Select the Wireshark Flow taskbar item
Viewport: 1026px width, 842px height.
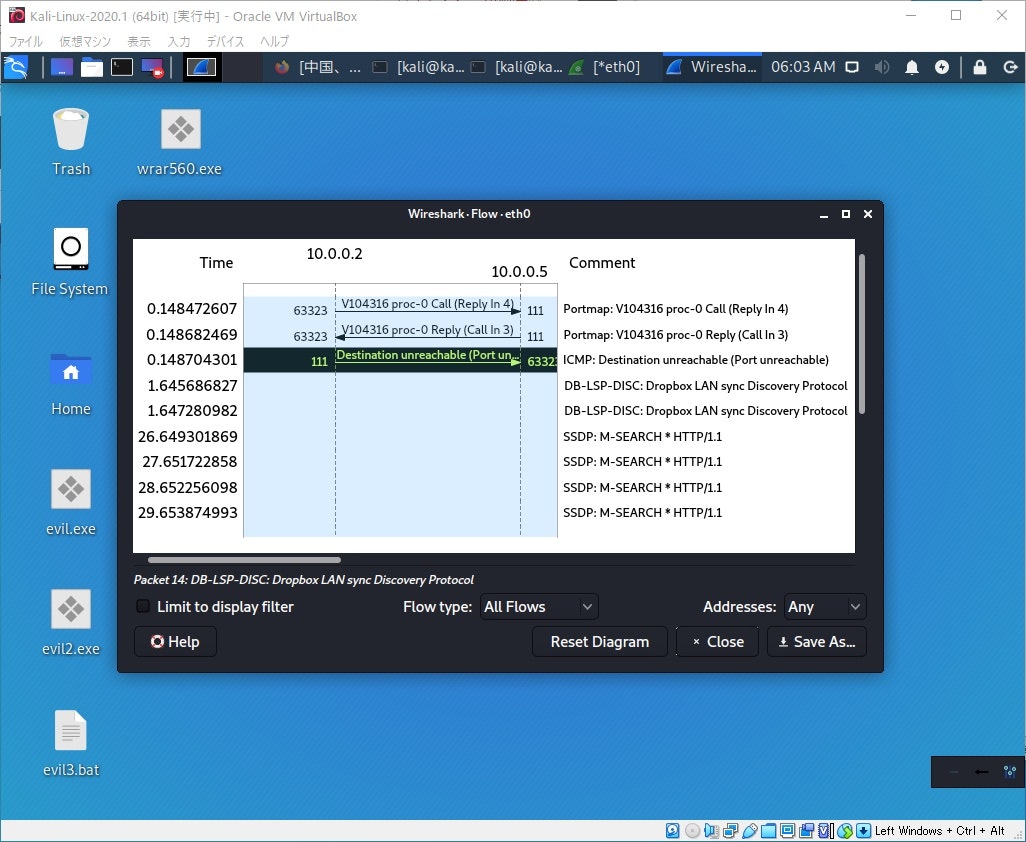[x=711, y=67]
